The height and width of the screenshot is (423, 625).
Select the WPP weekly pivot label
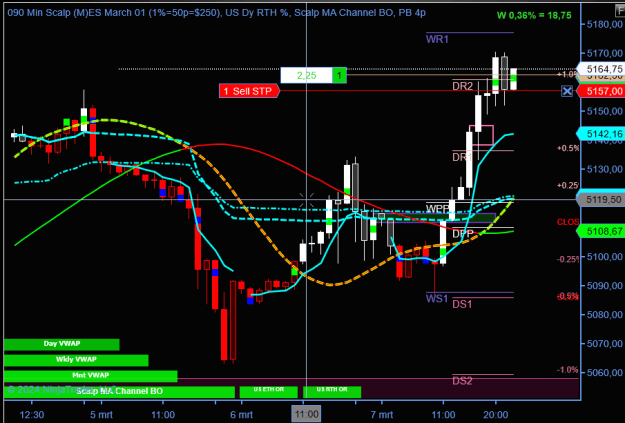[437, 209]
